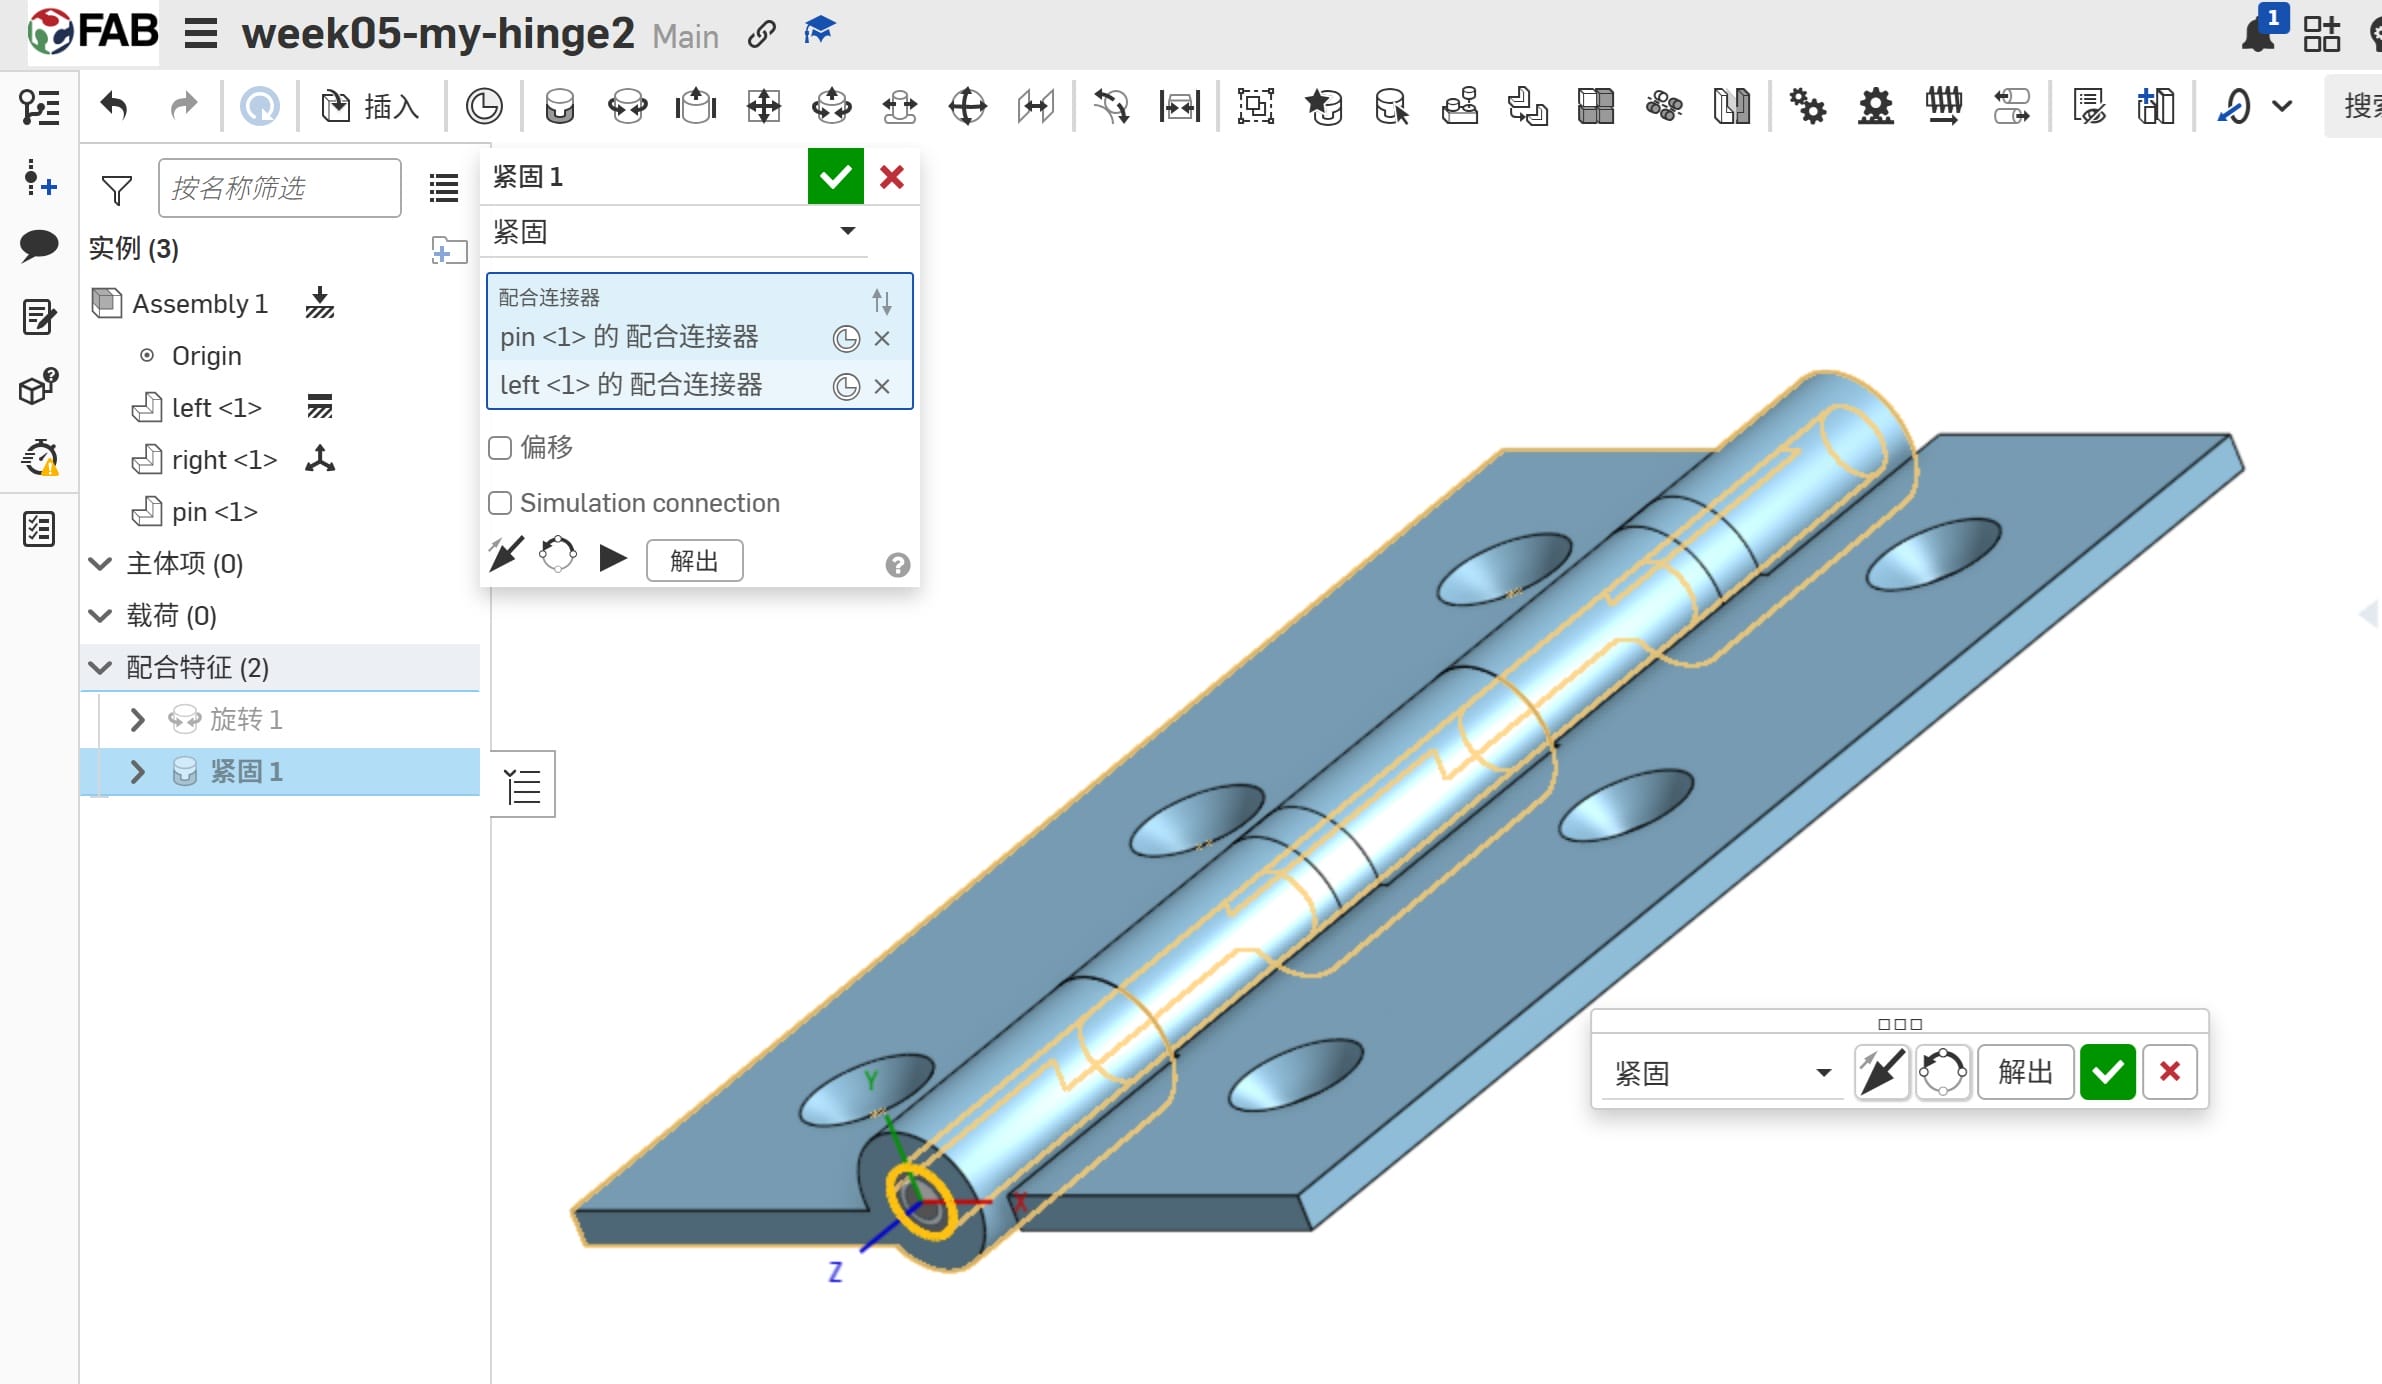Flip primary axis in mate dialog
The height and width of the screenshot is (1384, 2382).
(x=506, y=554)
